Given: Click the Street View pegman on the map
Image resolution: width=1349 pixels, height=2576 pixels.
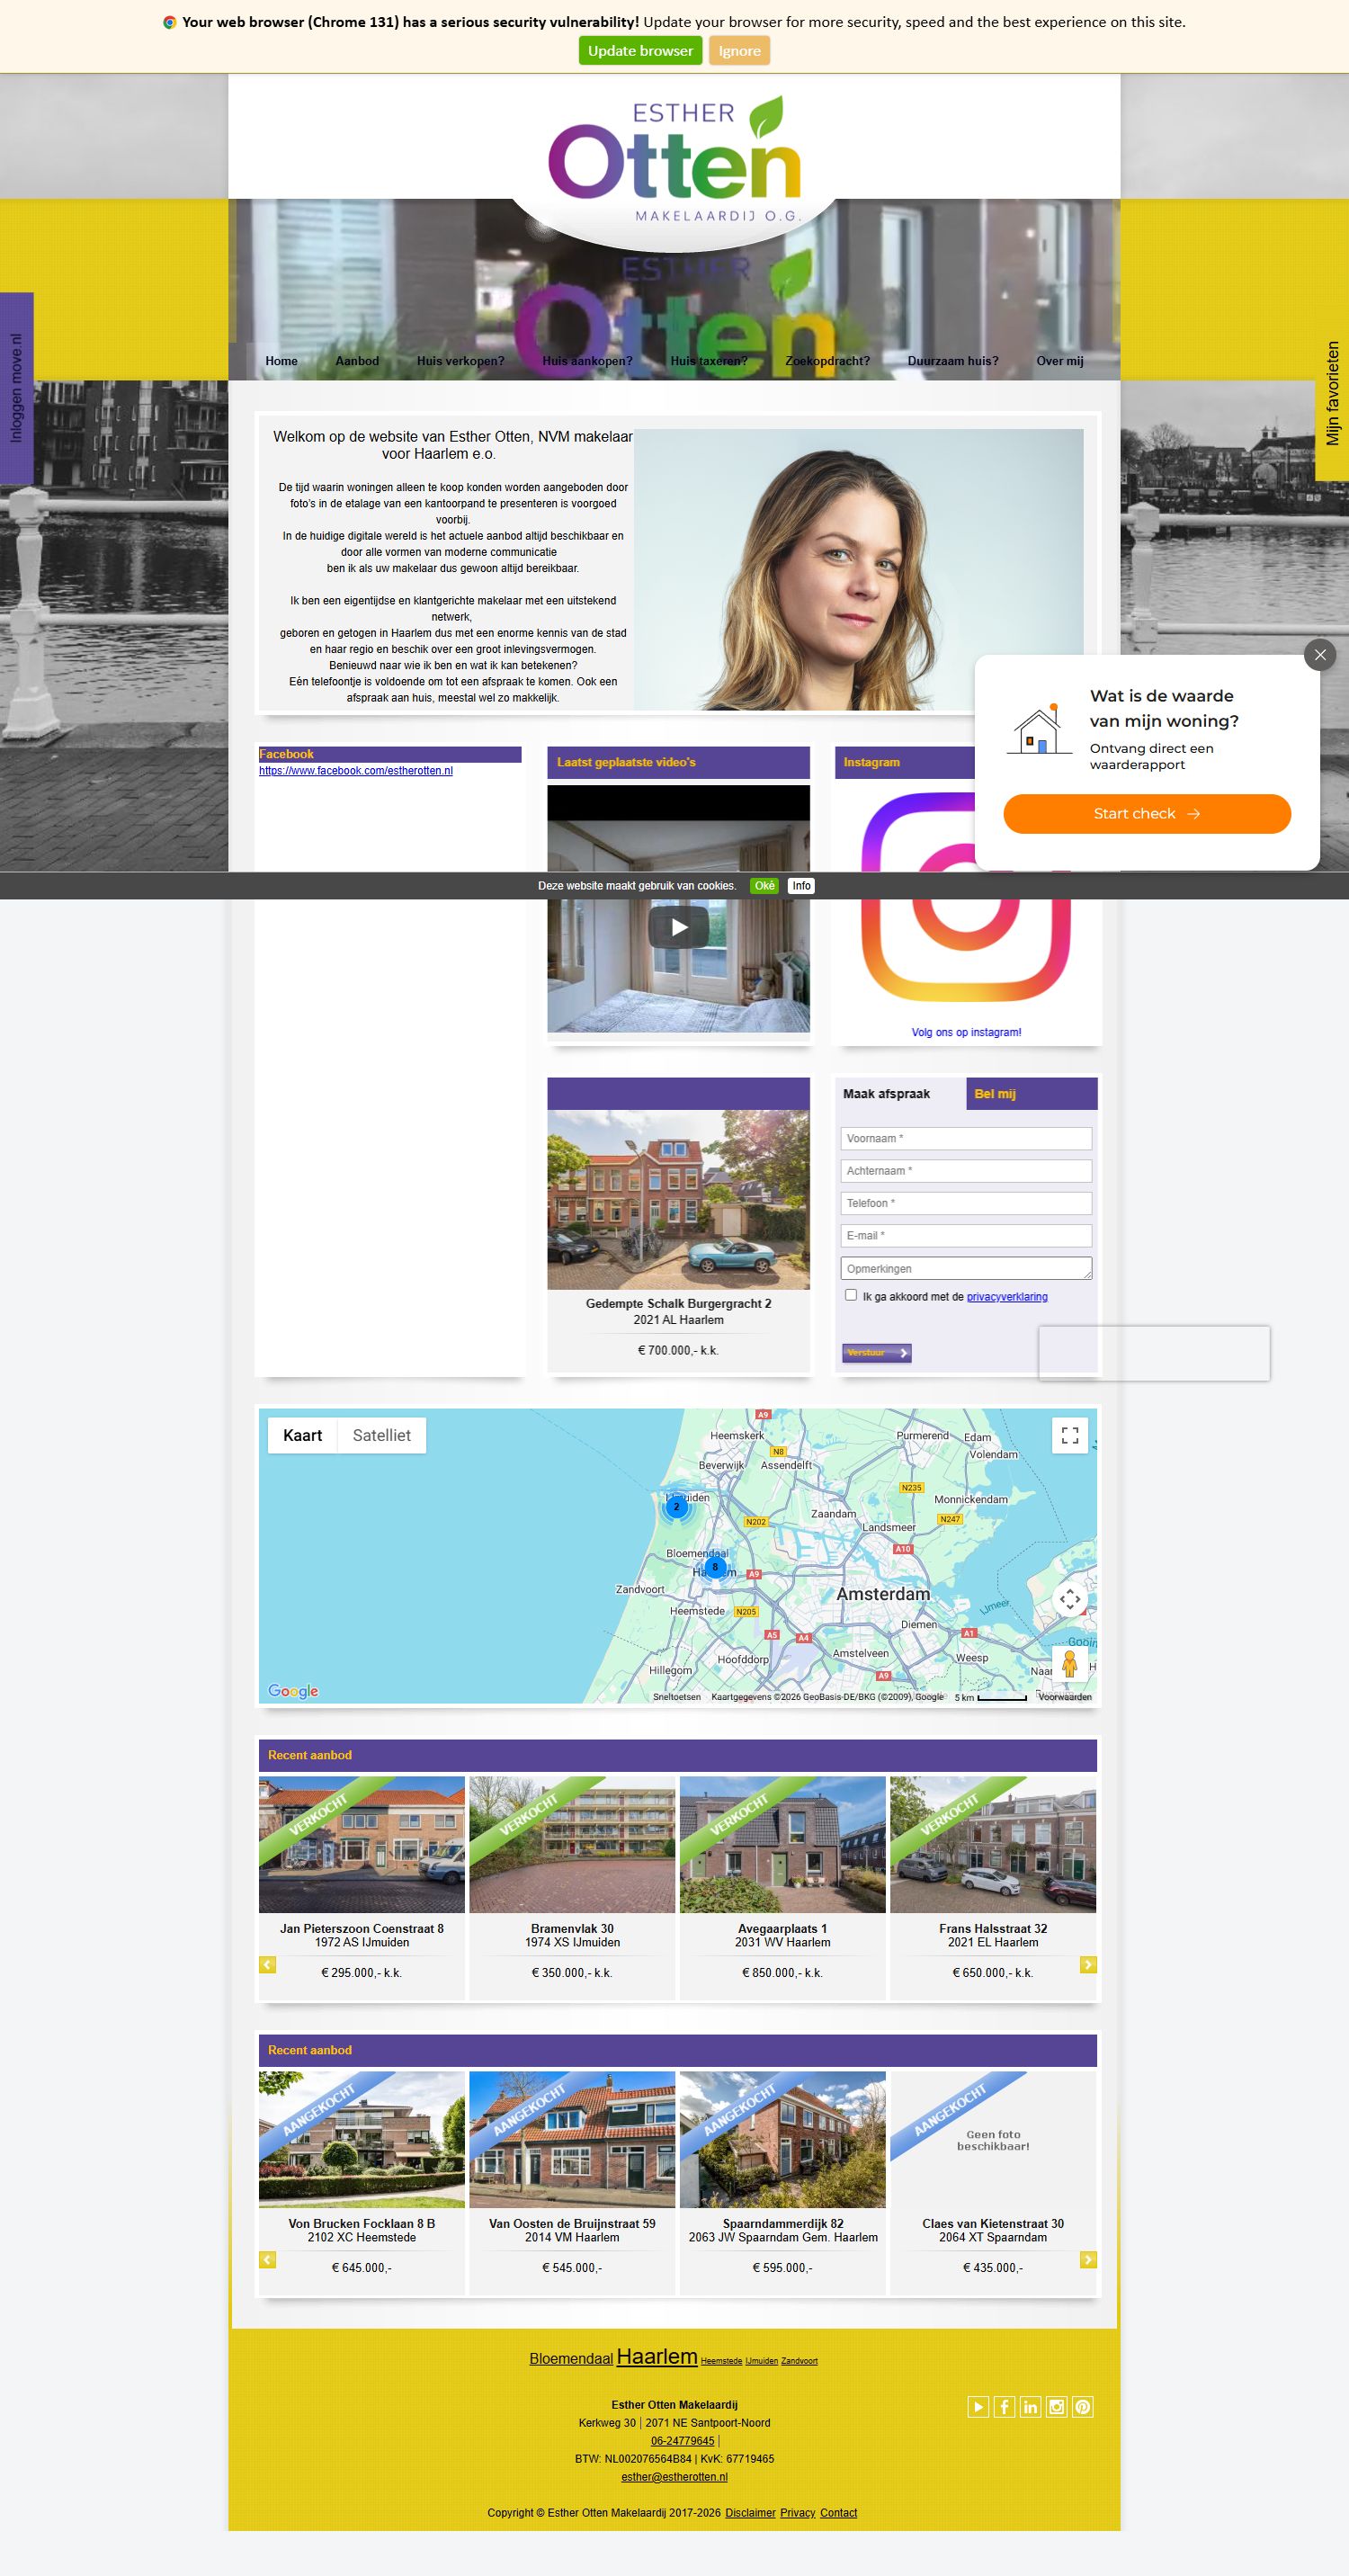Looking at the screenshot, I should [1069, 1663].
